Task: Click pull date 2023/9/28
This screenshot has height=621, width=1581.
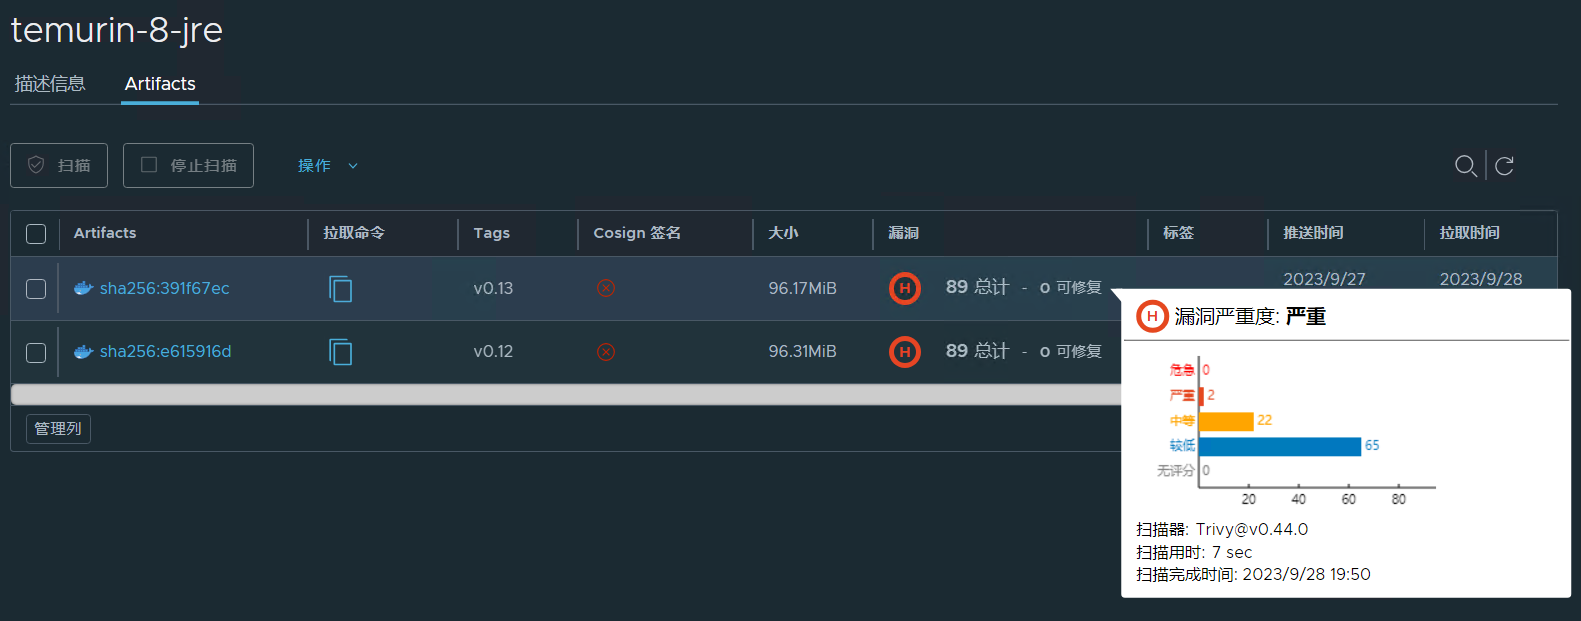Action: pos(1481,279)
